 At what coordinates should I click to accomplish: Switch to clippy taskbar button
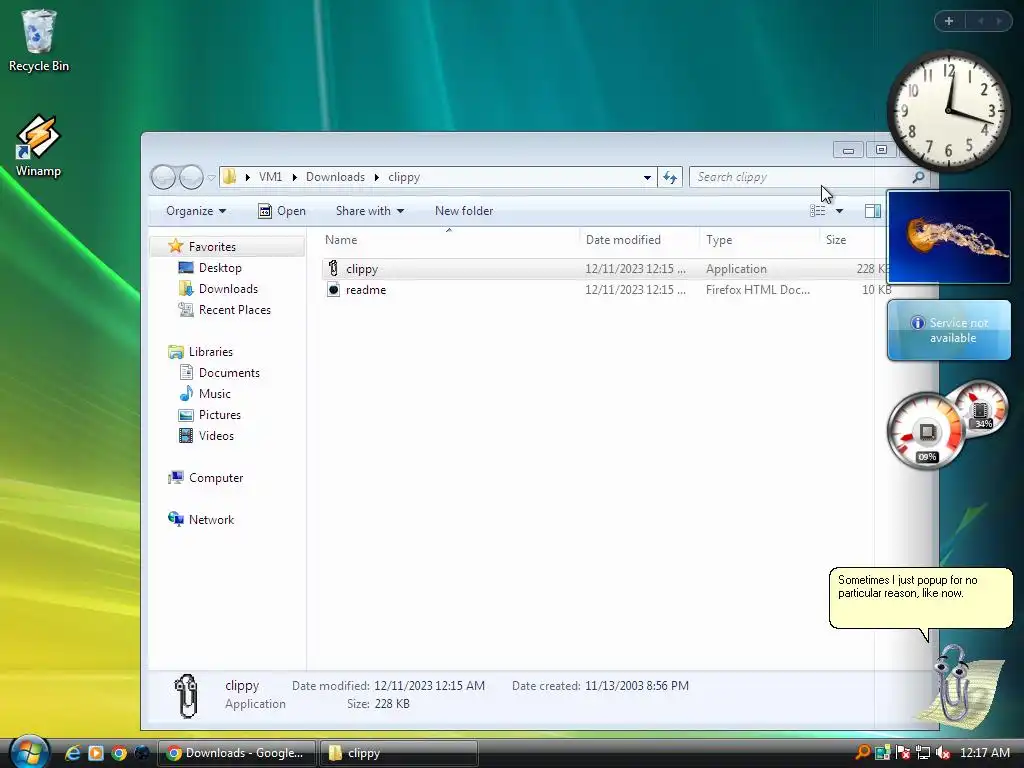[398, 753]
